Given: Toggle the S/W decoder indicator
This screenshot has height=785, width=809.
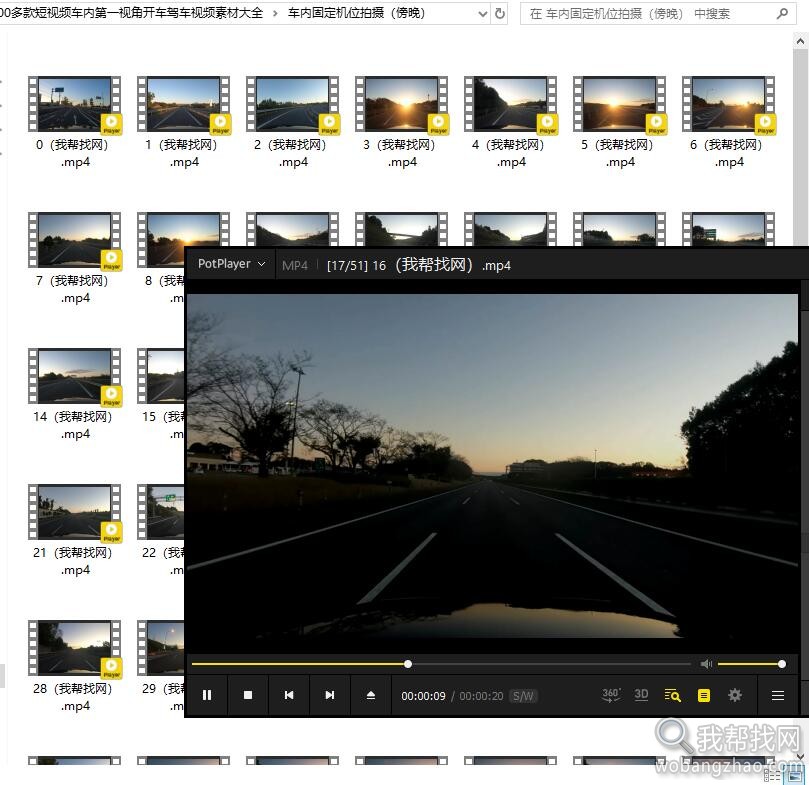Looking at the screenshot, I should (x=523, y=696).
